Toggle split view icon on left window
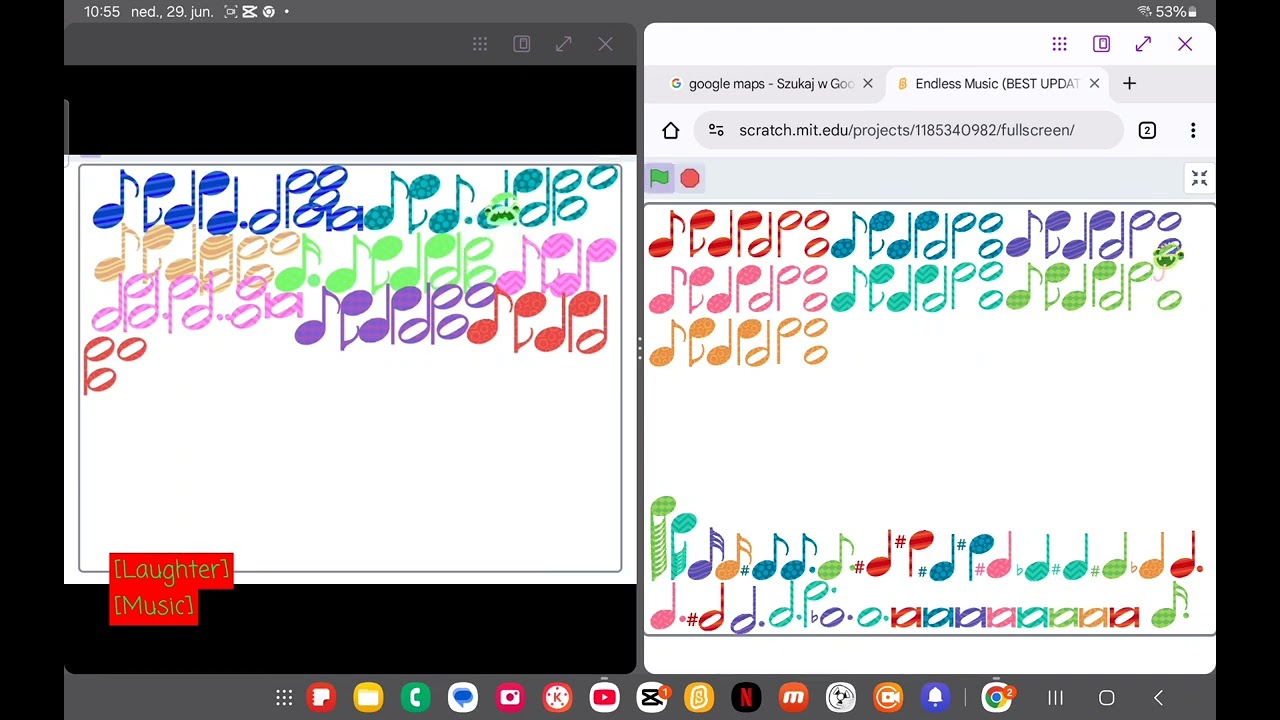This screenshot has width=1280, height=720. 522,44
